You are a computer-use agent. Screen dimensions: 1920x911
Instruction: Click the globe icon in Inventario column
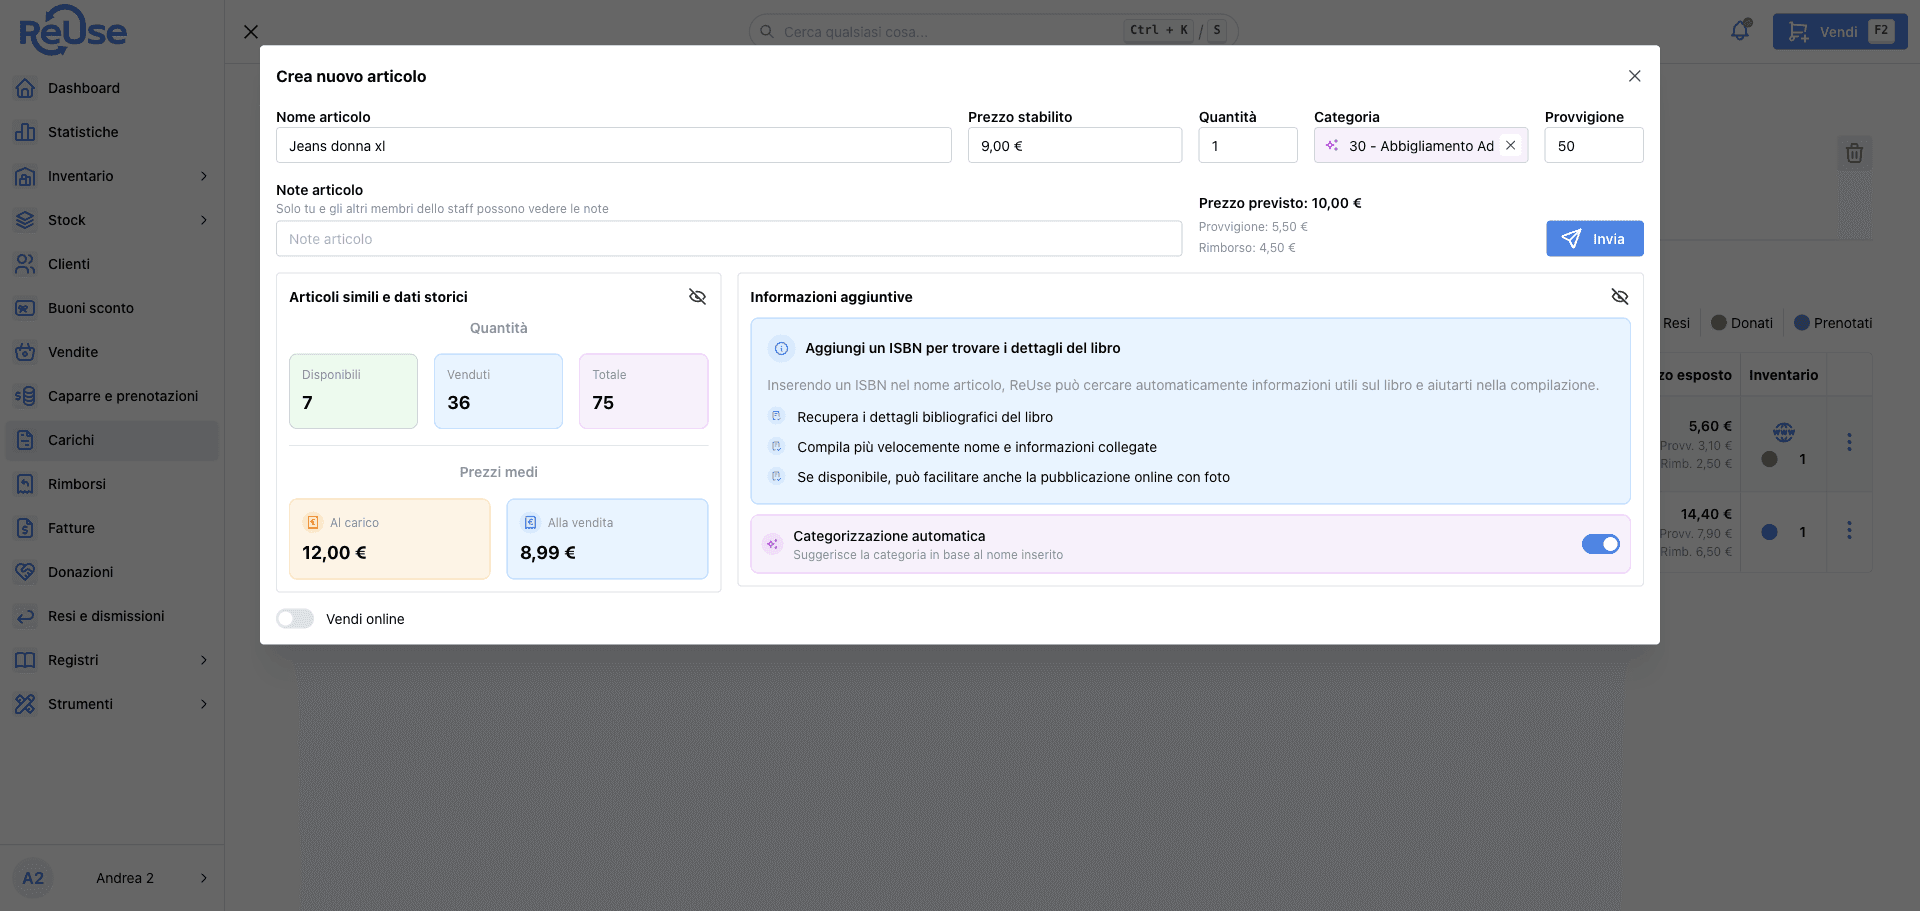point(1784,432)
